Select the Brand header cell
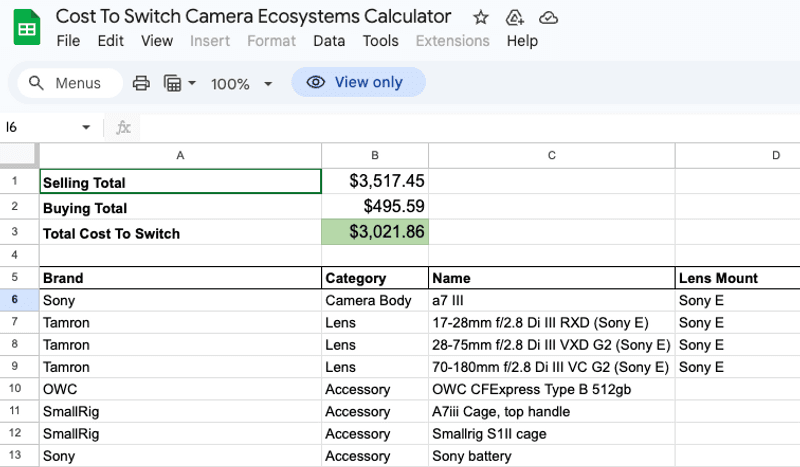This screenshot has height=467, width=800. [181, 278]
